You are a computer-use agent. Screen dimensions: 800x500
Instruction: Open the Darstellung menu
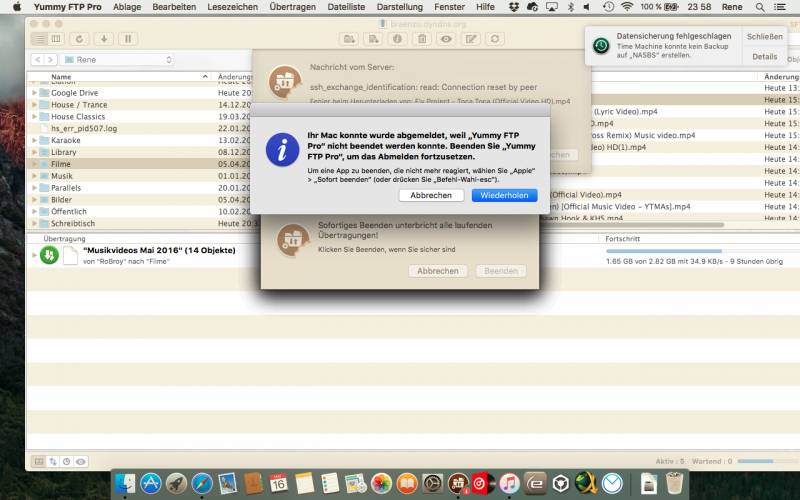399,7
